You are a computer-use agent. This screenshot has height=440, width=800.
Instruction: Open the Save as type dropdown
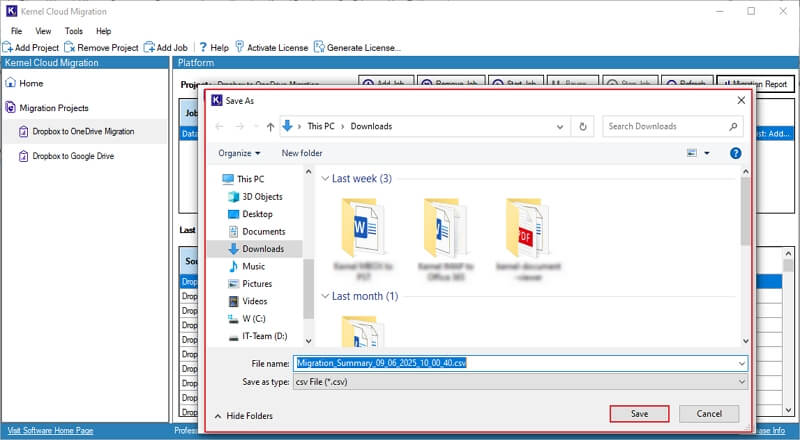(x=520, y=382)
